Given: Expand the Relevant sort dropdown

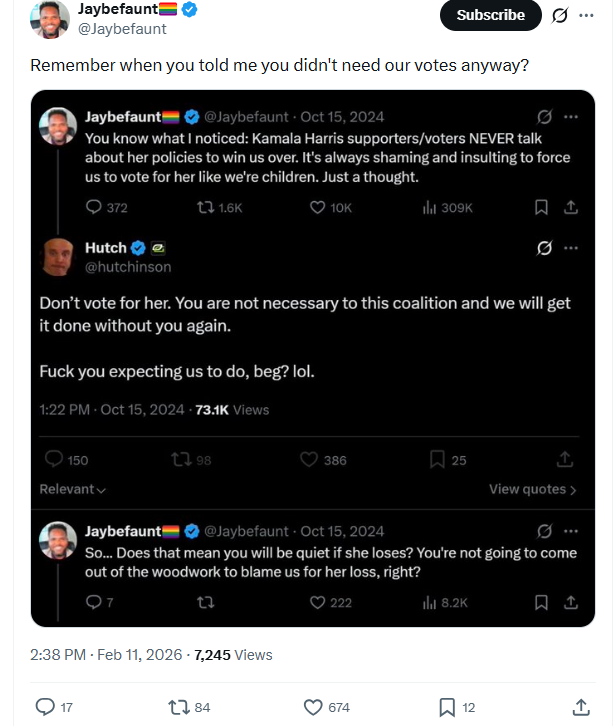Looking at the screenshot, I should pyautogui.click(x=73, y=489).
